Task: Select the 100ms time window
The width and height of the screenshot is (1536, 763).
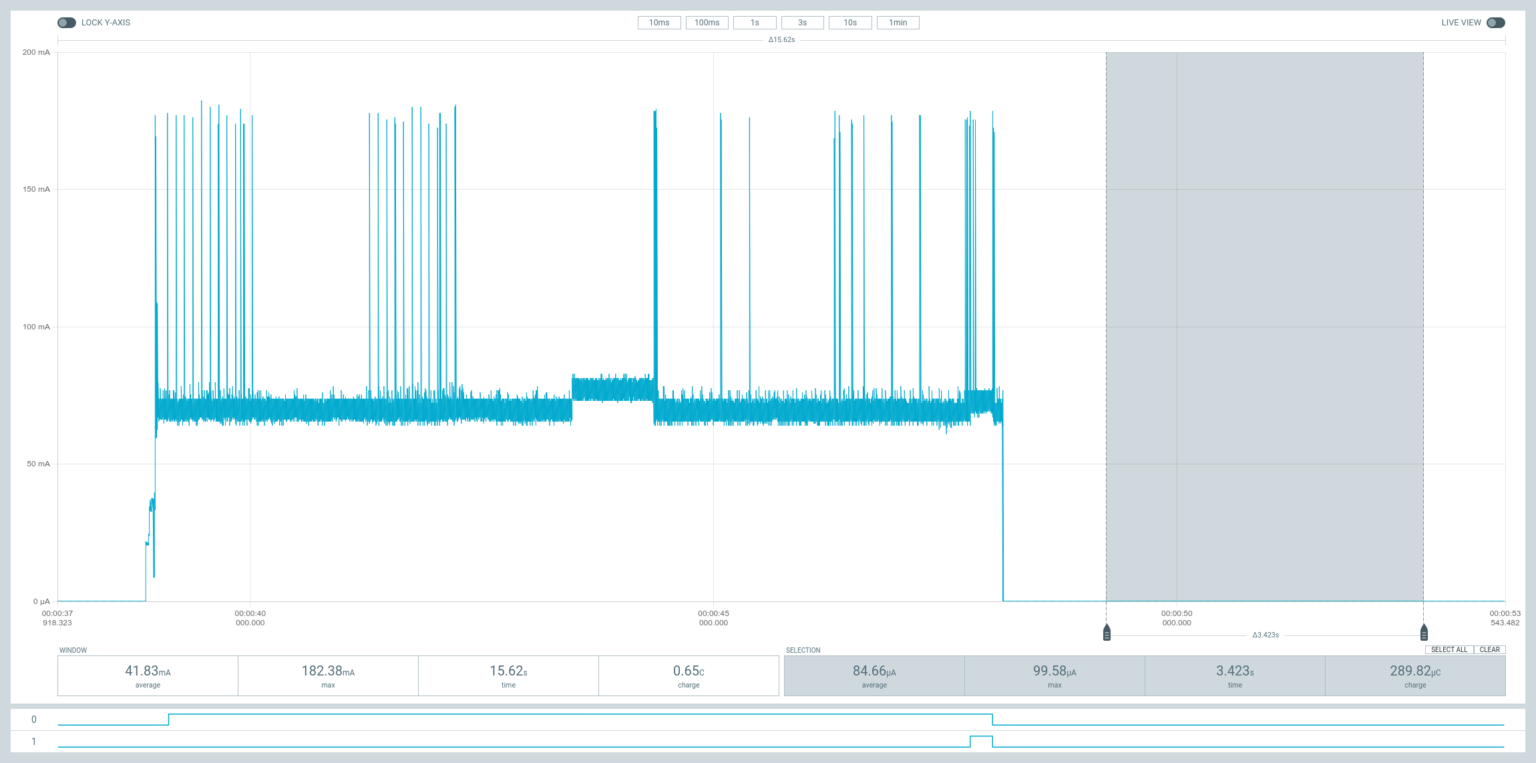Action: click(707, 22)
